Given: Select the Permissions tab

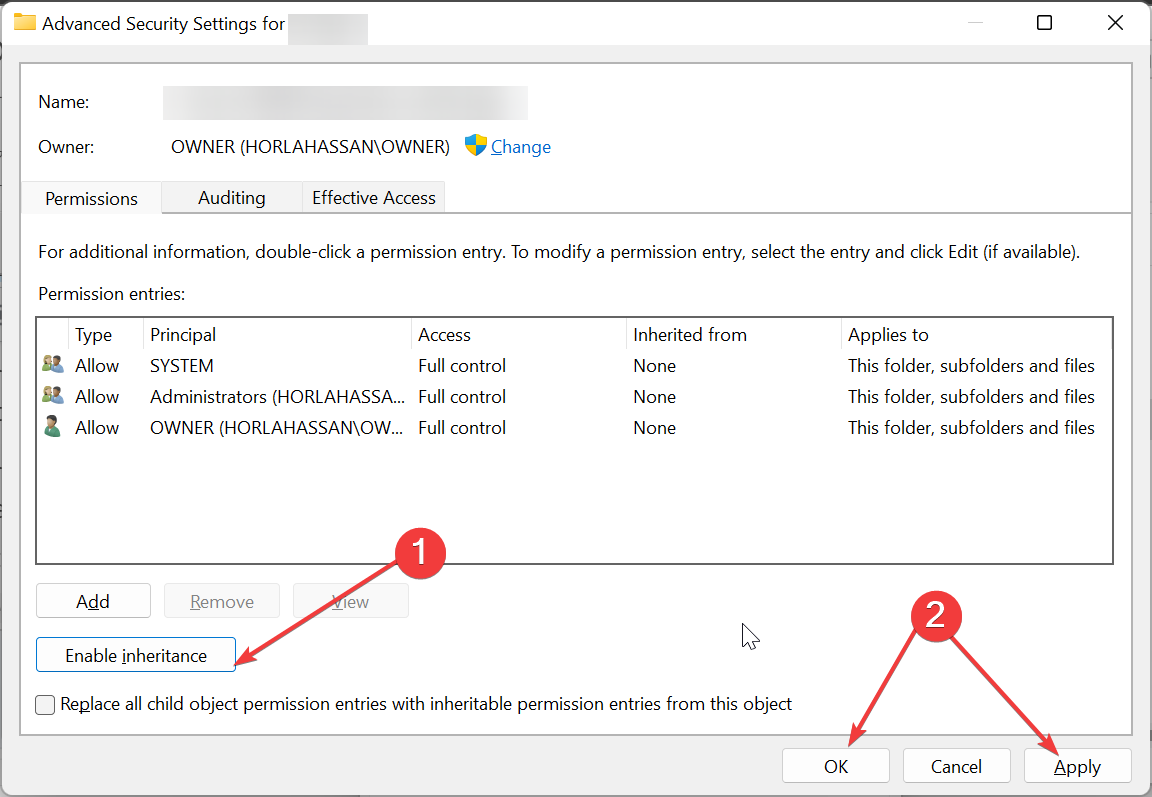Looking at the screenshot, I should pyautogui.click(x=91, y=198).
